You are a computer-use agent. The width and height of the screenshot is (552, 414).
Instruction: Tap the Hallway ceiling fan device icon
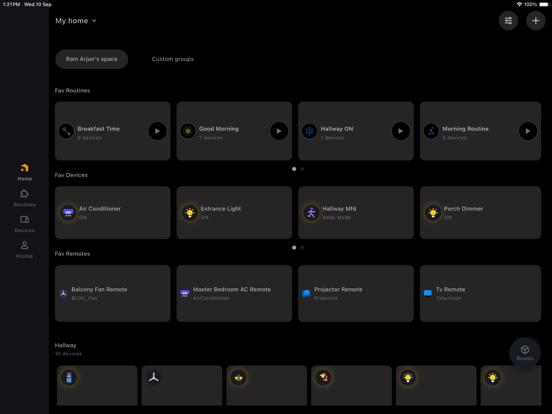coord(154,378)
